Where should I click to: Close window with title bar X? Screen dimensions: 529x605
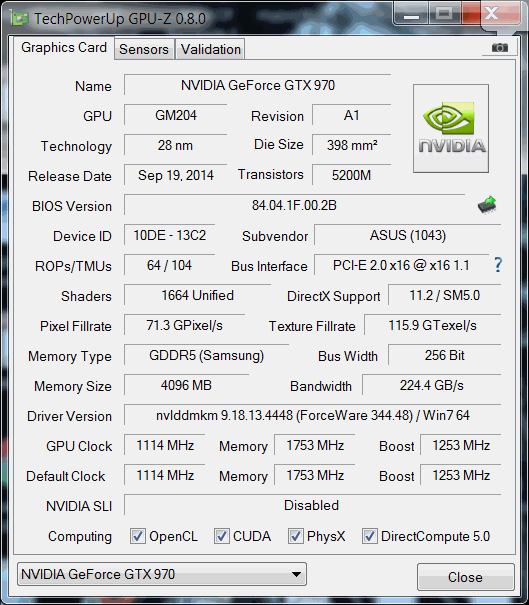click(x=491, y=14)
